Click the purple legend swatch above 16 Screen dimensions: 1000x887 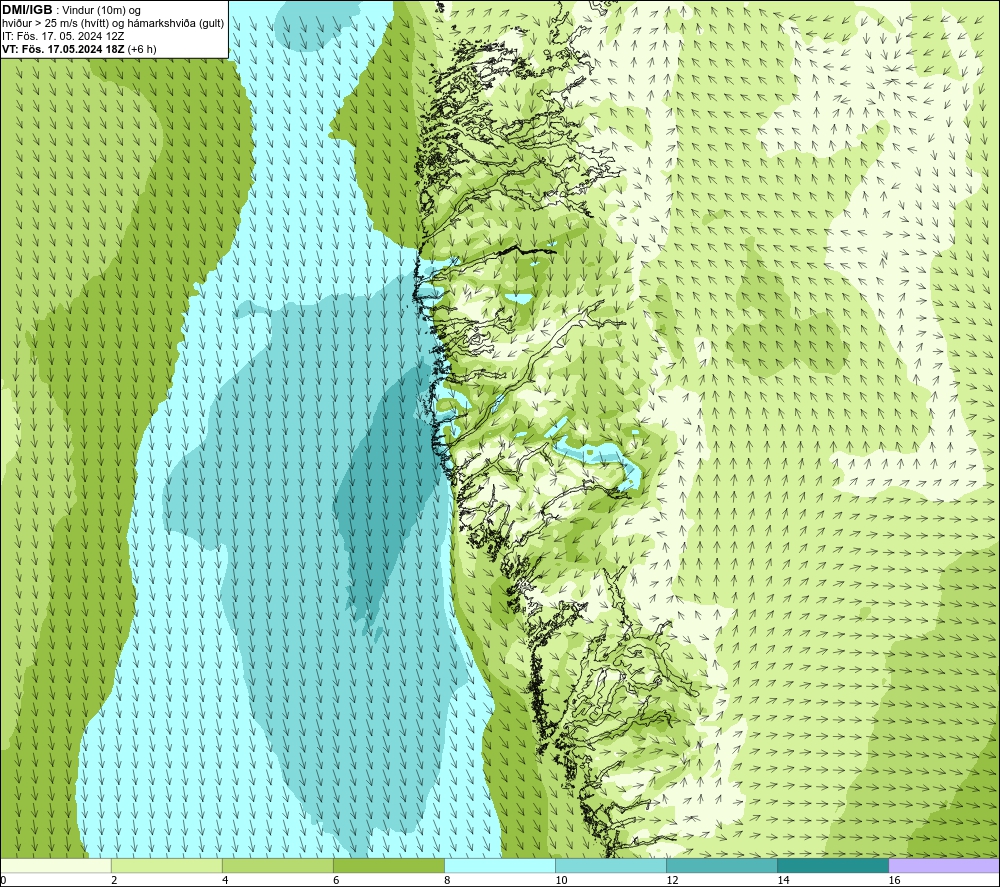944,865
